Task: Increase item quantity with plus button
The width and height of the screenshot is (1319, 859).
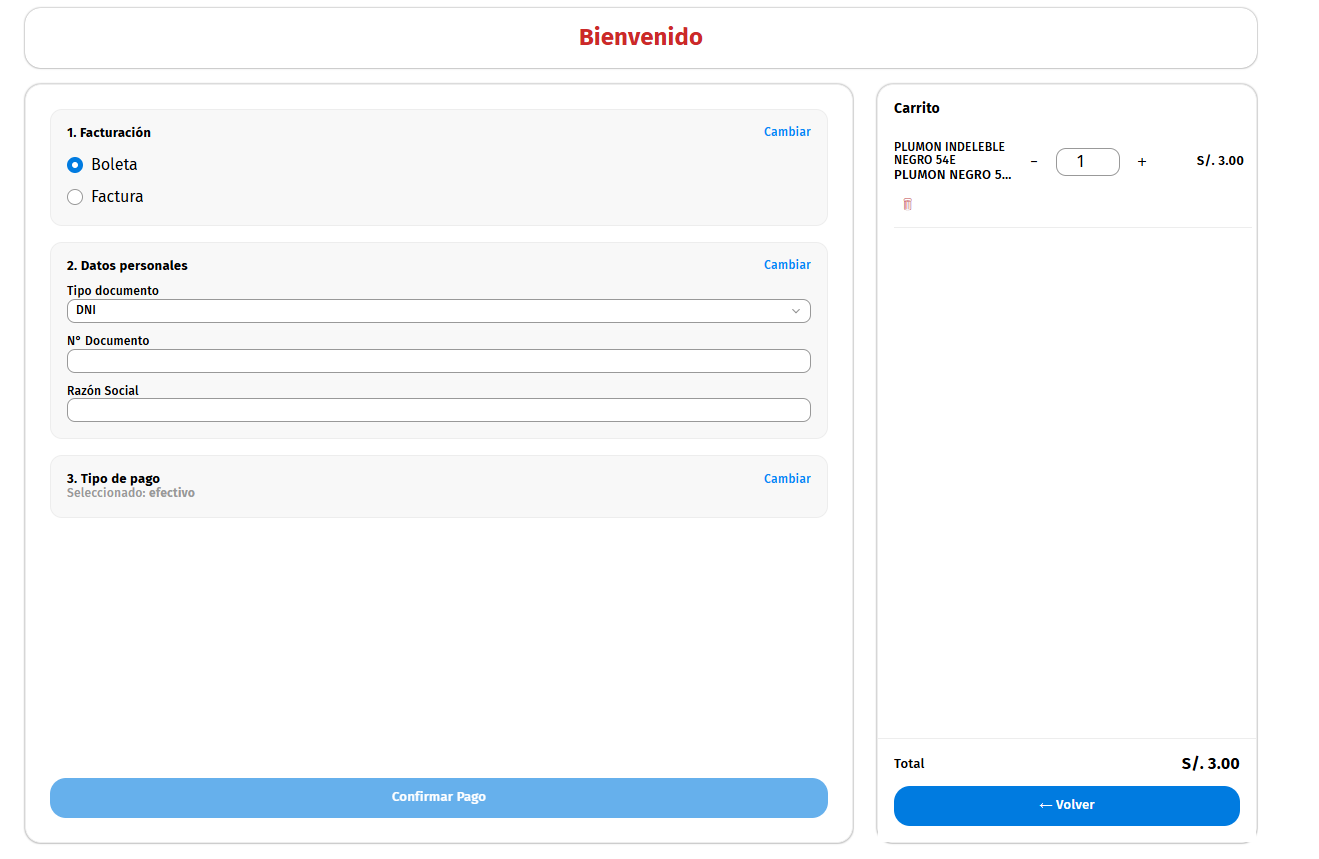Action: [x=1142, y=162]
